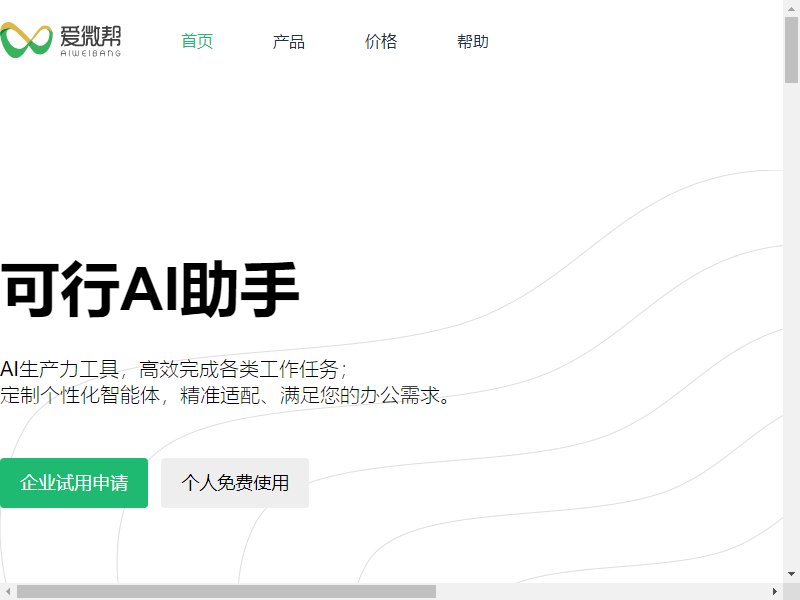800x600 pixels.
Task: Click the 企业试用申请 button
Action: (x=74, y=483)
